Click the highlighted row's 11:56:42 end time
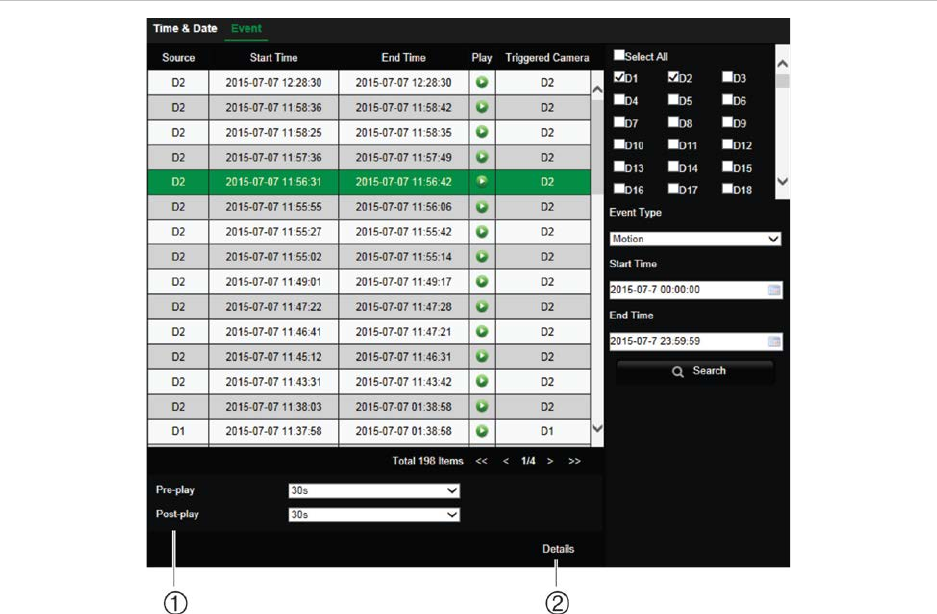Screen dimensions: 937x614 (x=403, y=182)
